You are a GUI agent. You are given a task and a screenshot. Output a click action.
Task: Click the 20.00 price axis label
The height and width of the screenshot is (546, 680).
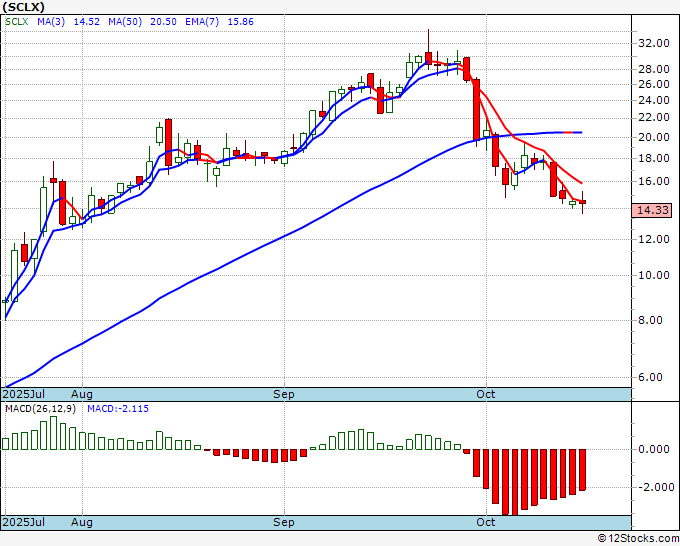coord(654,137)
